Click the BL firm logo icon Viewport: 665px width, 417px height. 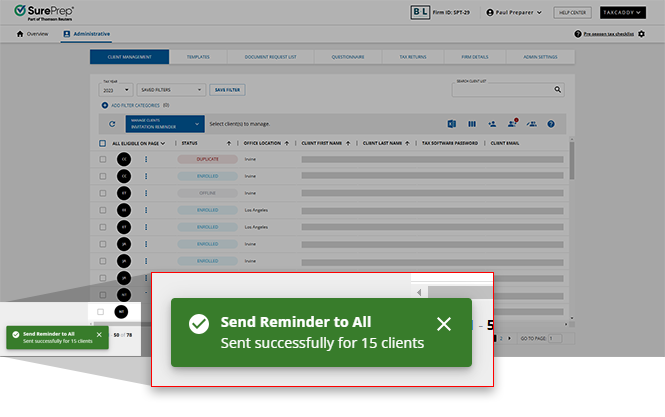click(x=420, y=12)
